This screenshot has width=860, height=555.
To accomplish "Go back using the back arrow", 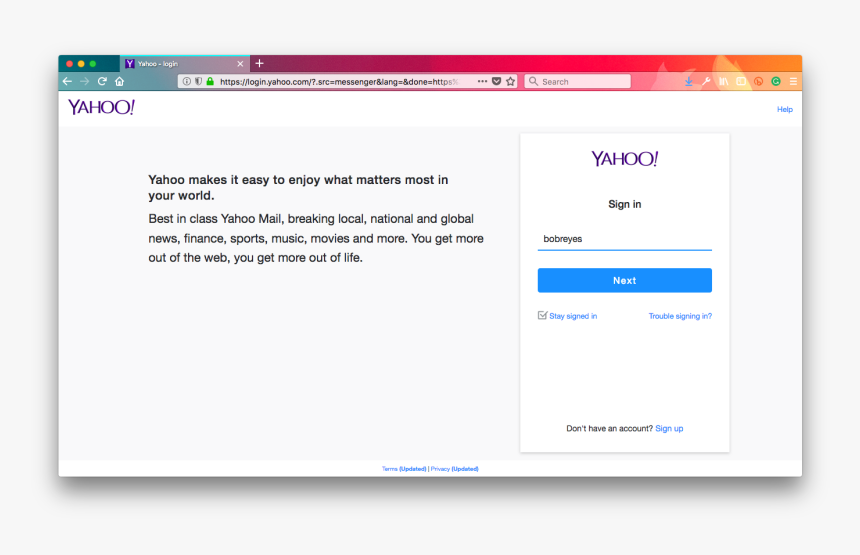I will pos(67,81).
